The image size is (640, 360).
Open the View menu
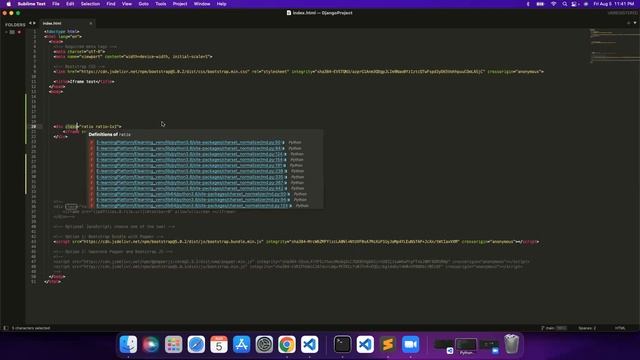127,4
